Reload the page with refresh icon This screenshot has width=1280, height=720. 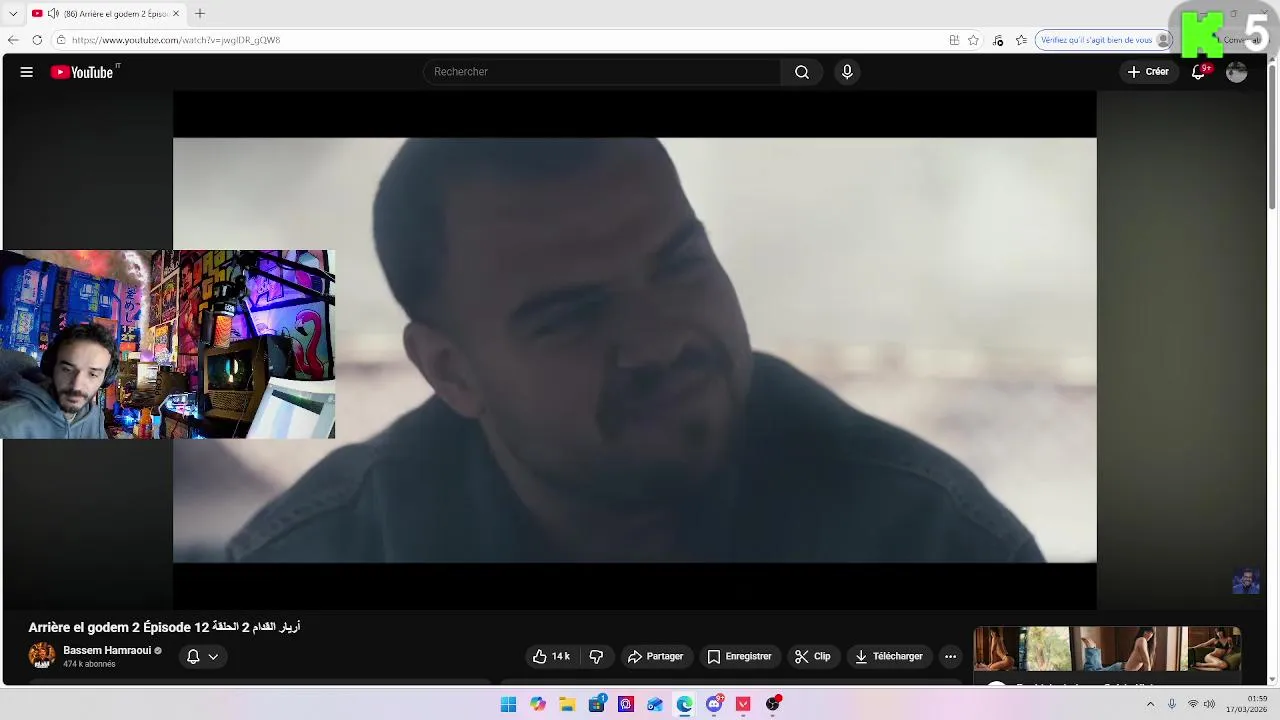(x=37, y=40)
